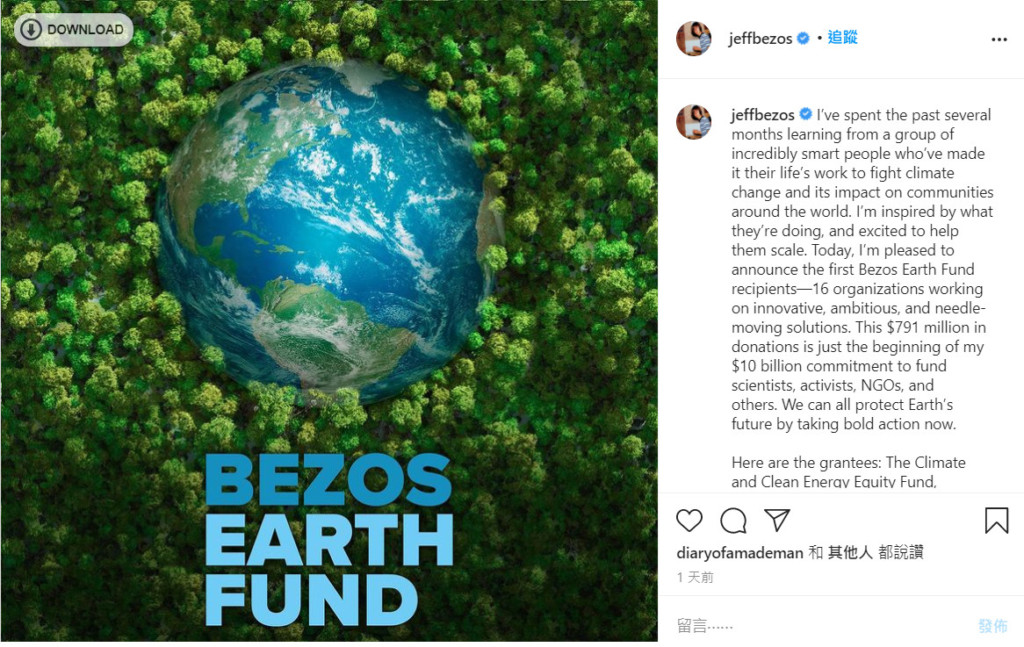
Task: Click the download arrow icon on the image
Action: click(x=31, y=30)
